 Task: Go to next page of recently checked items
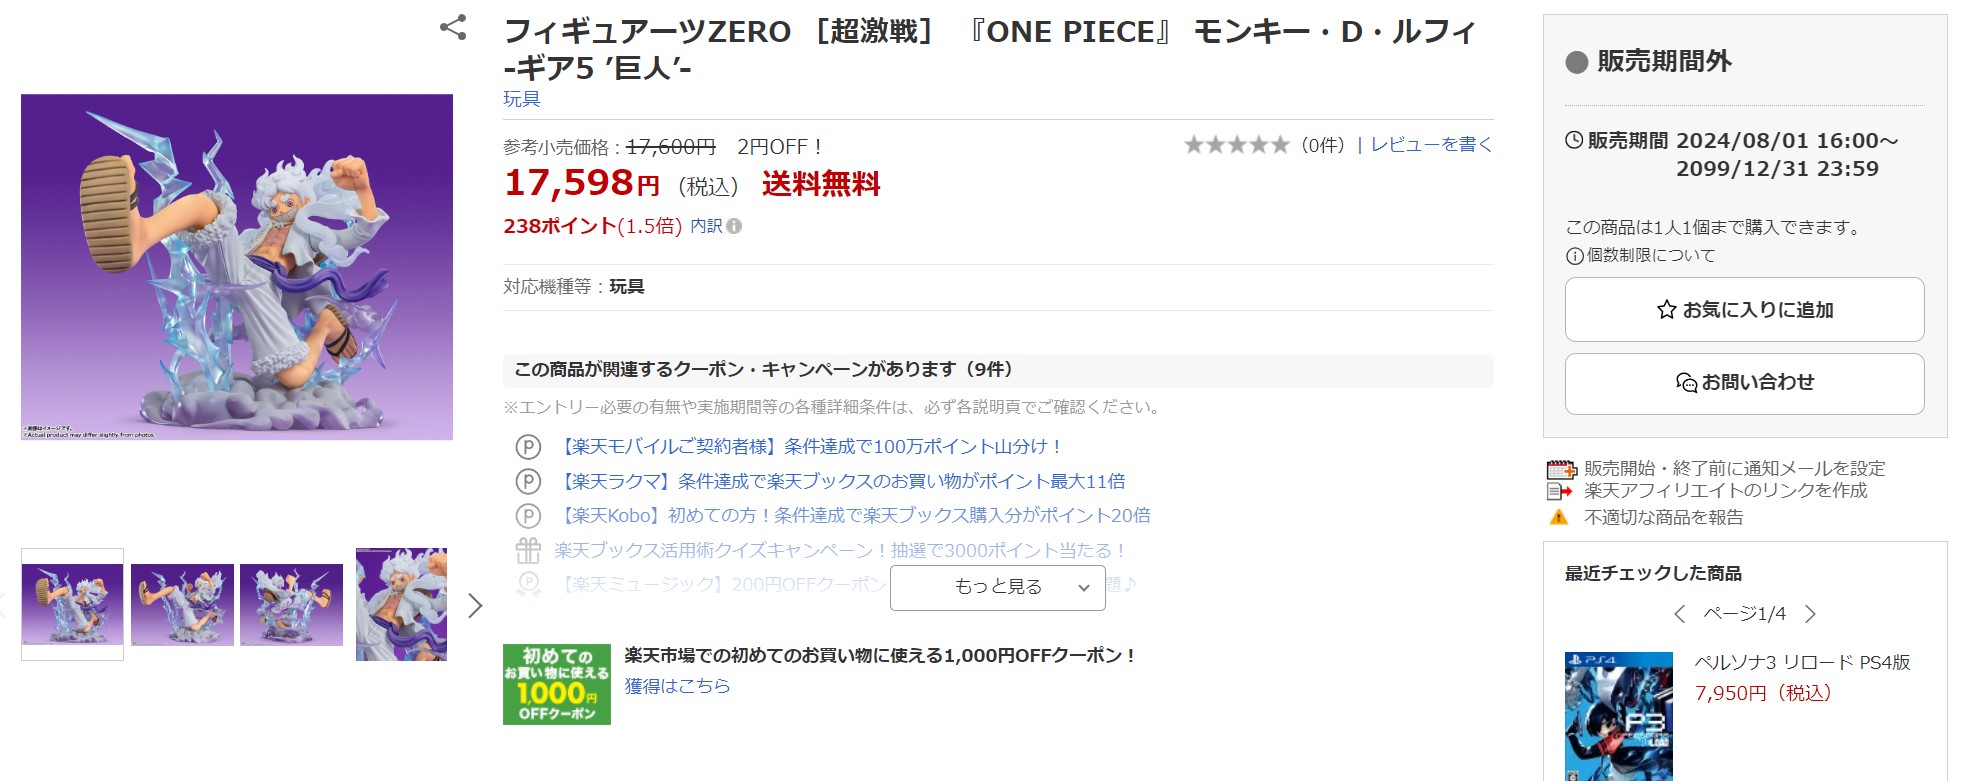point(1810,614)
